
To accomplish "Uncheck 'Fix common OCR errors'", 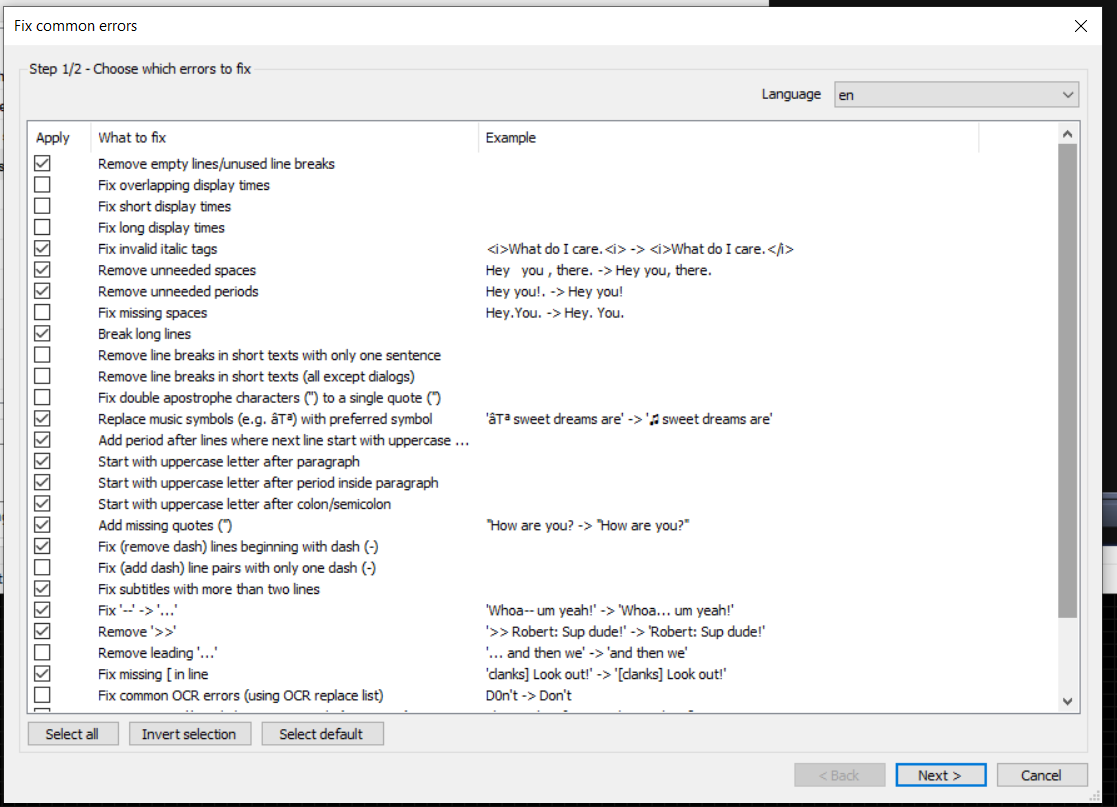I will [x=43, y=695].
